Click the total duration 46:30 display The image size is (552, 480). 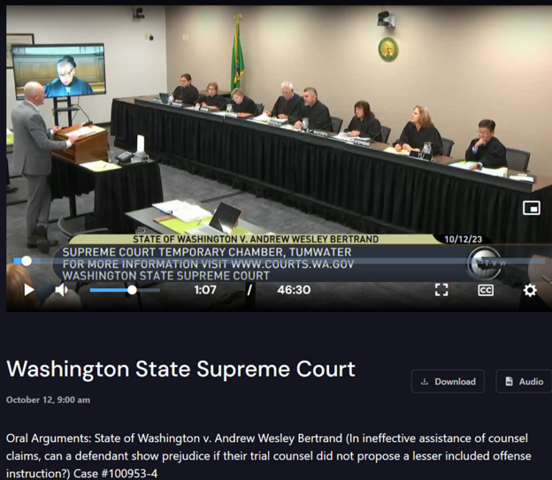(294, 290)
